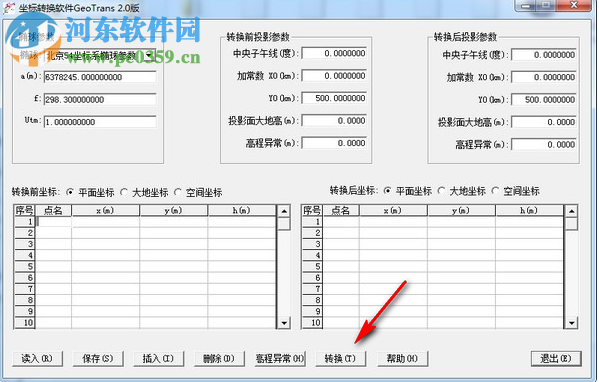Image resolution: width=599 pixels, height=382 pixels.
Task: Click the 删除(D) button
Action: [219, 358]
